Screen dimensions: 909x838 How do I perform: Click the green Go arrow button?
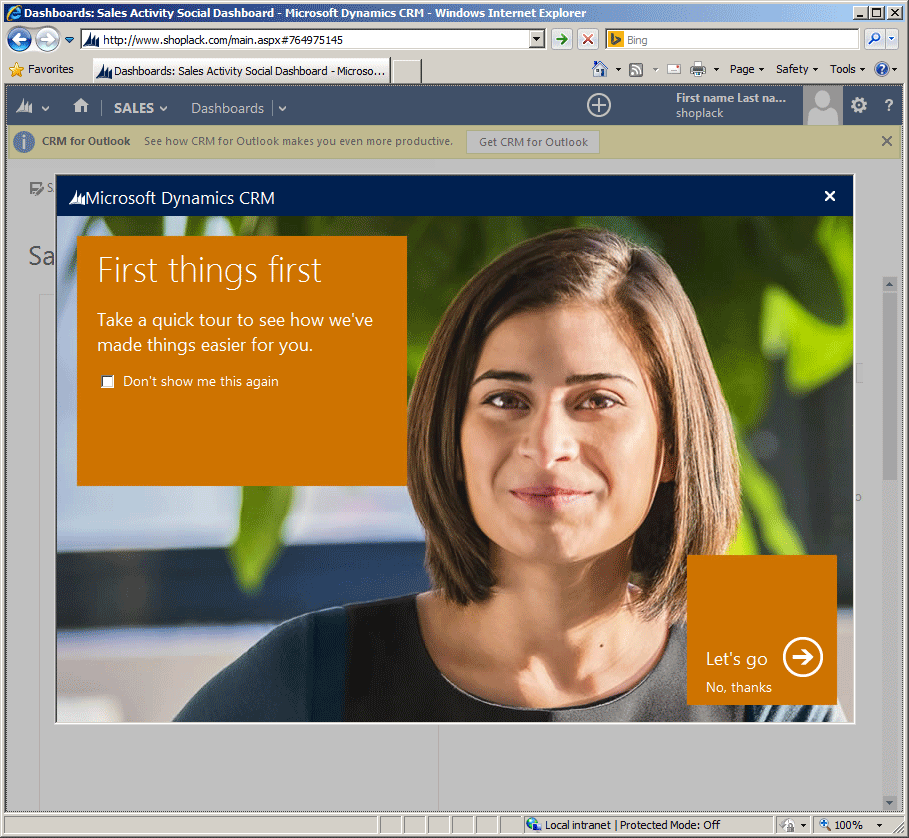562,40
